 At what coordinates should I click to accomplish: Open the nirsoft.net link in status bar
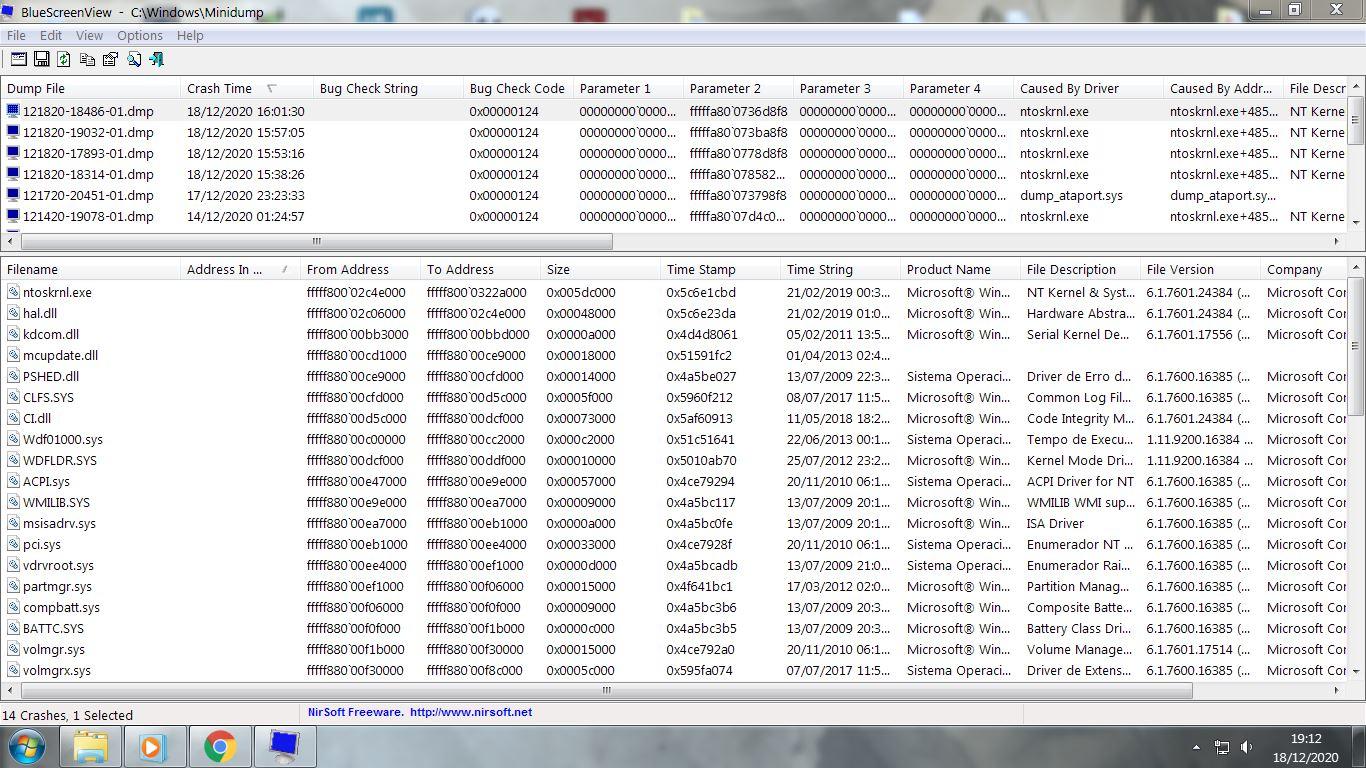(x=470, y=712)
